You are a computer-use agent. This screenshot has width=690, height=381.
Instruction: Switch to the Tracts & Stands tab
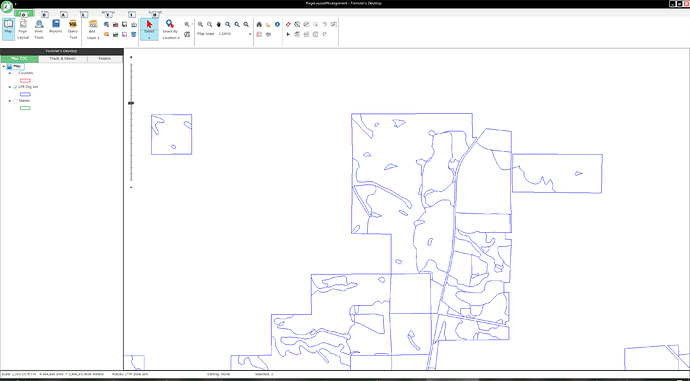coord(62,59)
